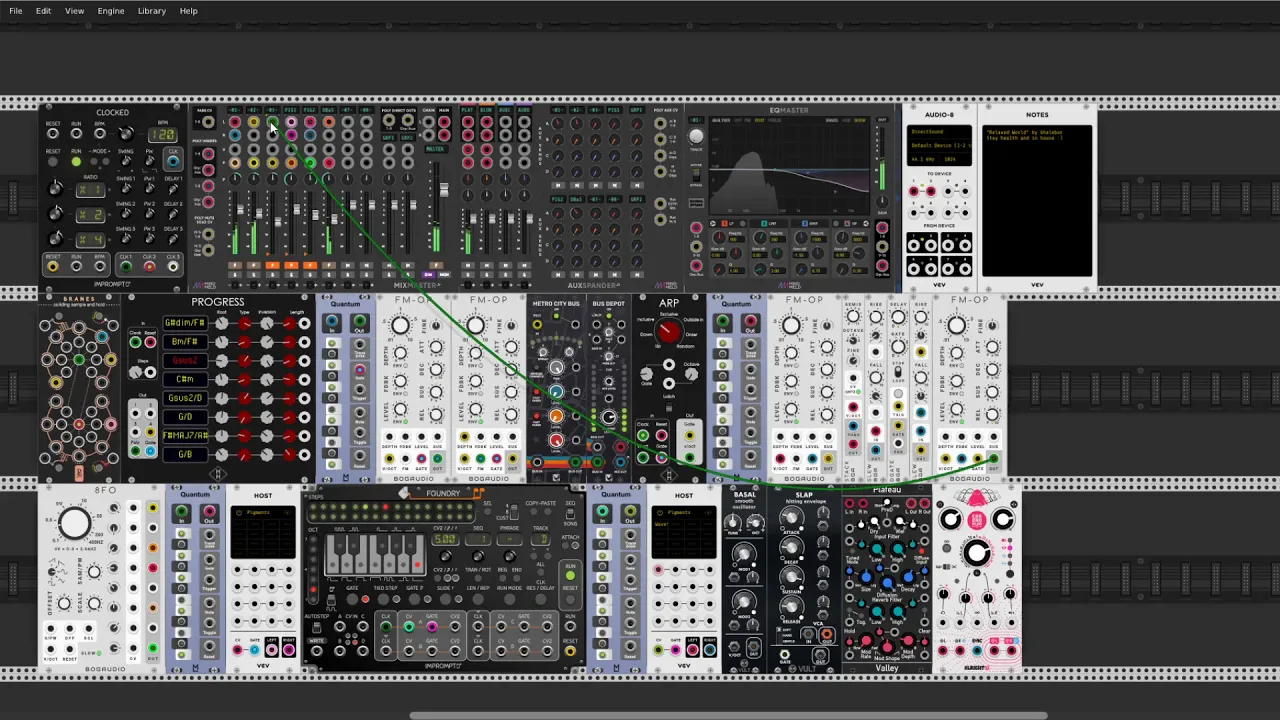This screenshot has width=1280, height=720.
Task: Click the Gate knob on the ARP module
Action: click(x=647, y=374)
